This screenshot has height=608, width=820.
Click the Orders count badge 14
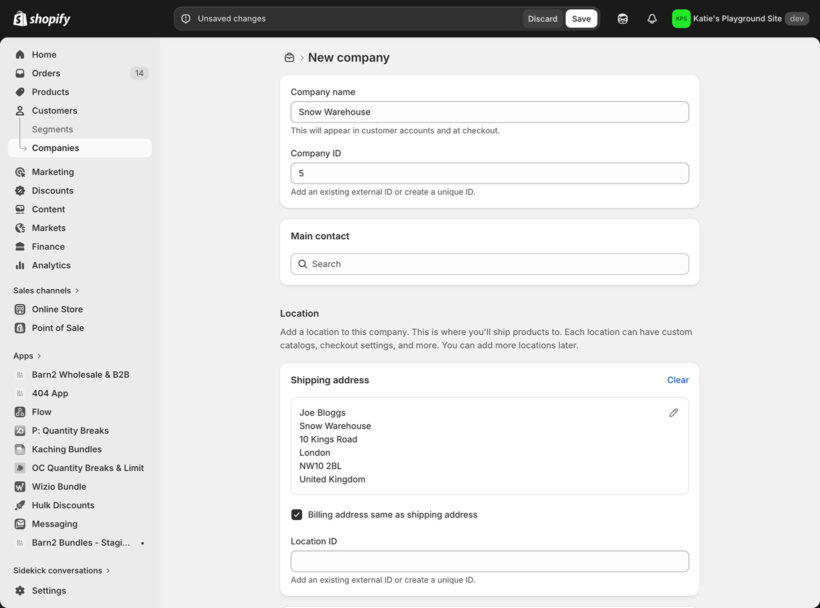coord(139,73)
